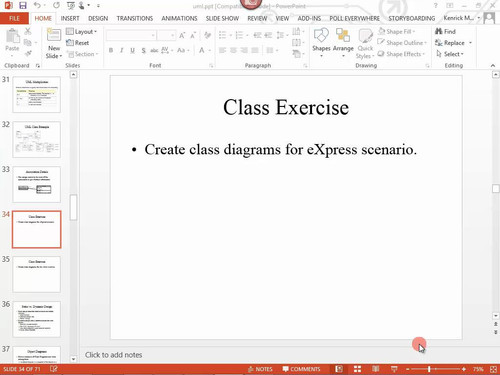
Task: Switch to the INSERT tab
Action: (x=70, y=18)
